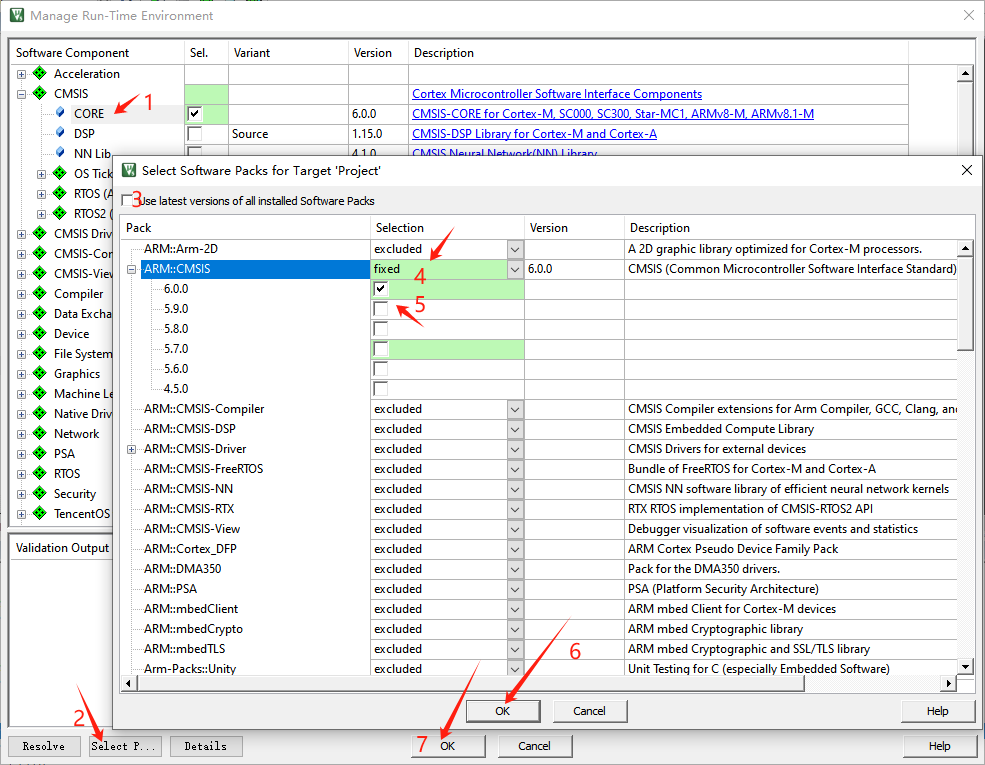Screen dimensions: 985x765
Task: Click the Select Packs button
Action: pyautogui.click(x=125, y=746)
